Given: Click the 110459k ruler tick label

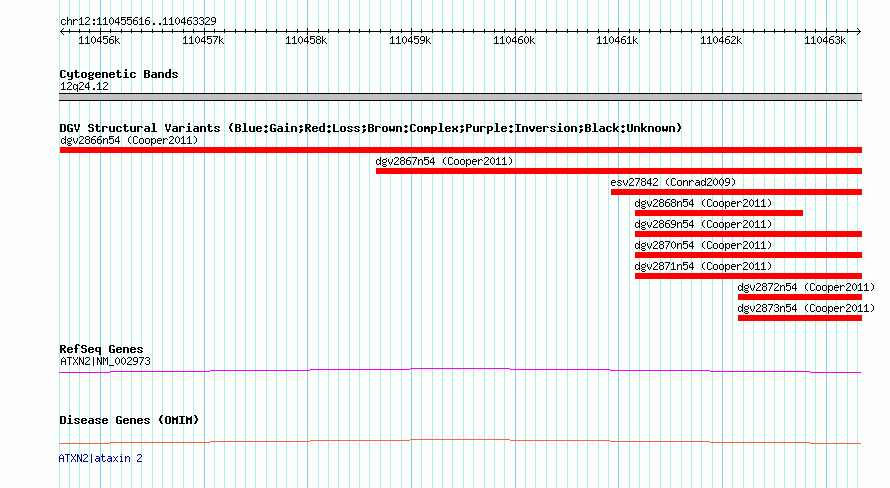Looking at the screenshot, I should tap(410, 40).
